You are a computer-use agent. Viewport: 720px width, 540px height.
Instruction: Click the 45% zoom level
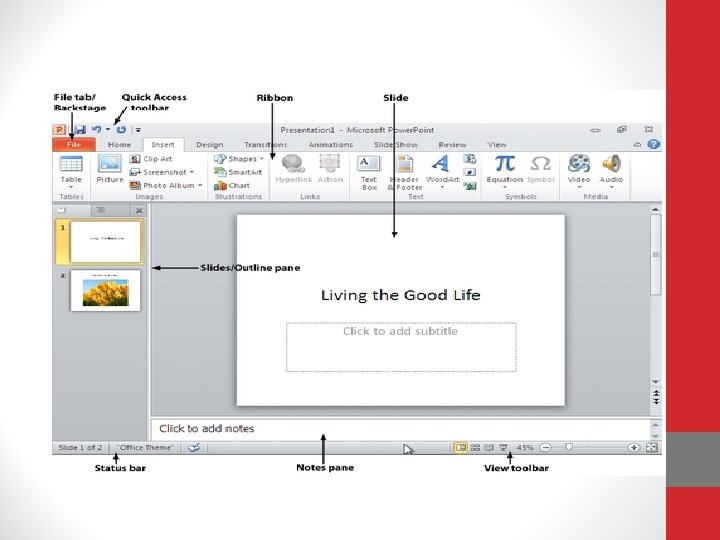[x=525, y=447]
